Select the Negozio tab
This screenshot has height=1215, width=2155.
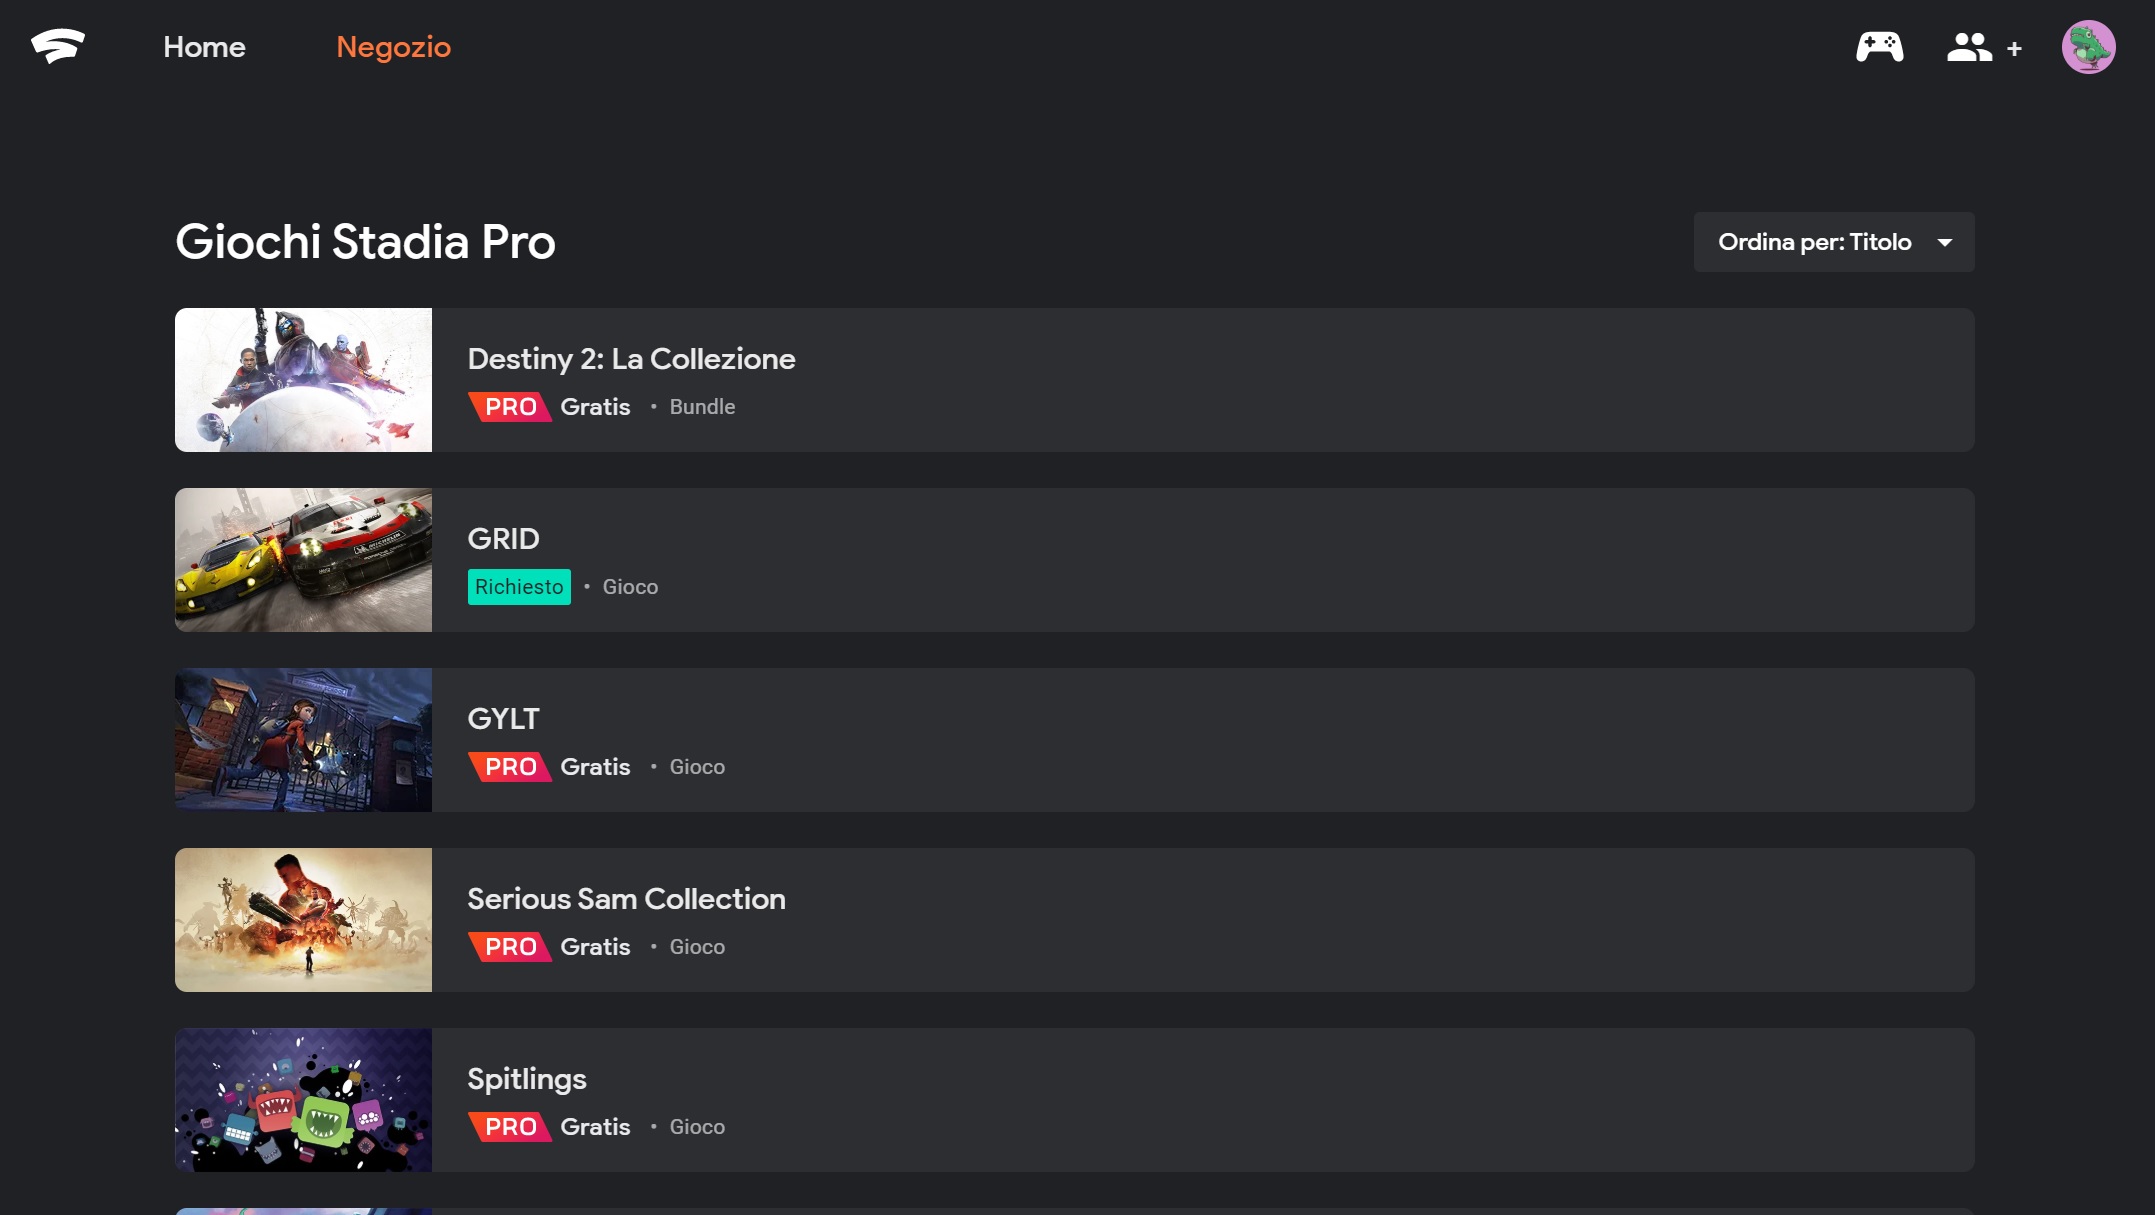(x=394, y=47)
